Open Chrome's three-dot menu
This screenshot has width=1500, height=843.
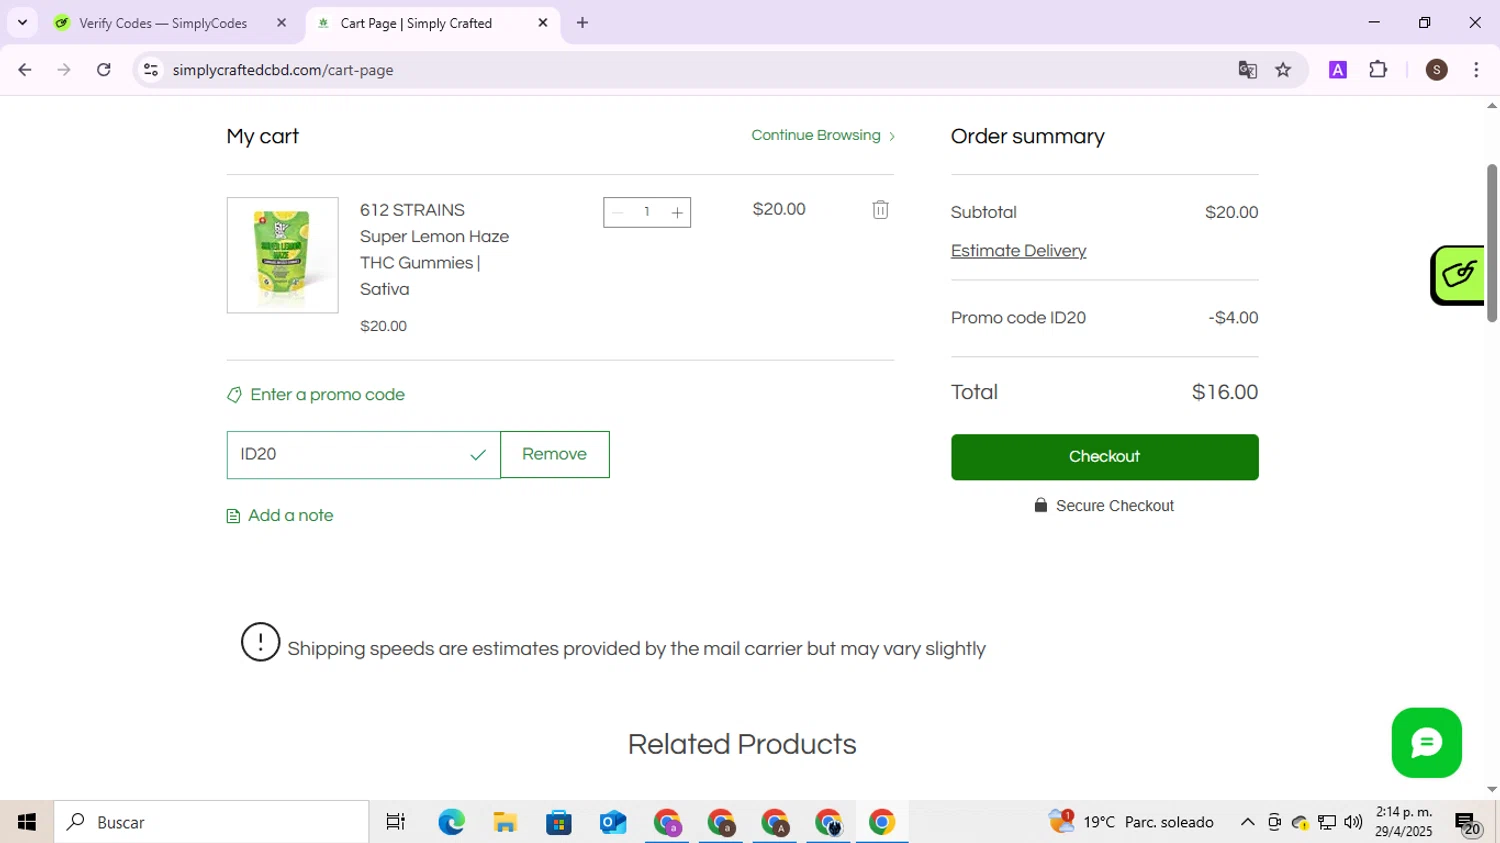[x=1476, y=70]
